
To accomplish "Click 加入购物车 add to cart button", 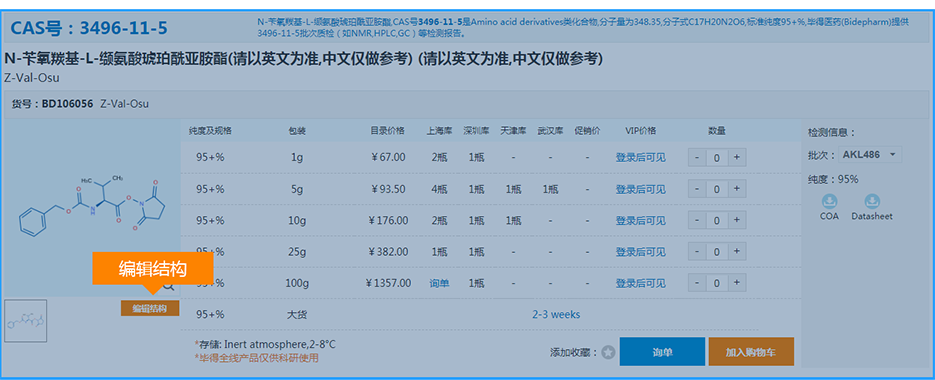I will point(751,351).
